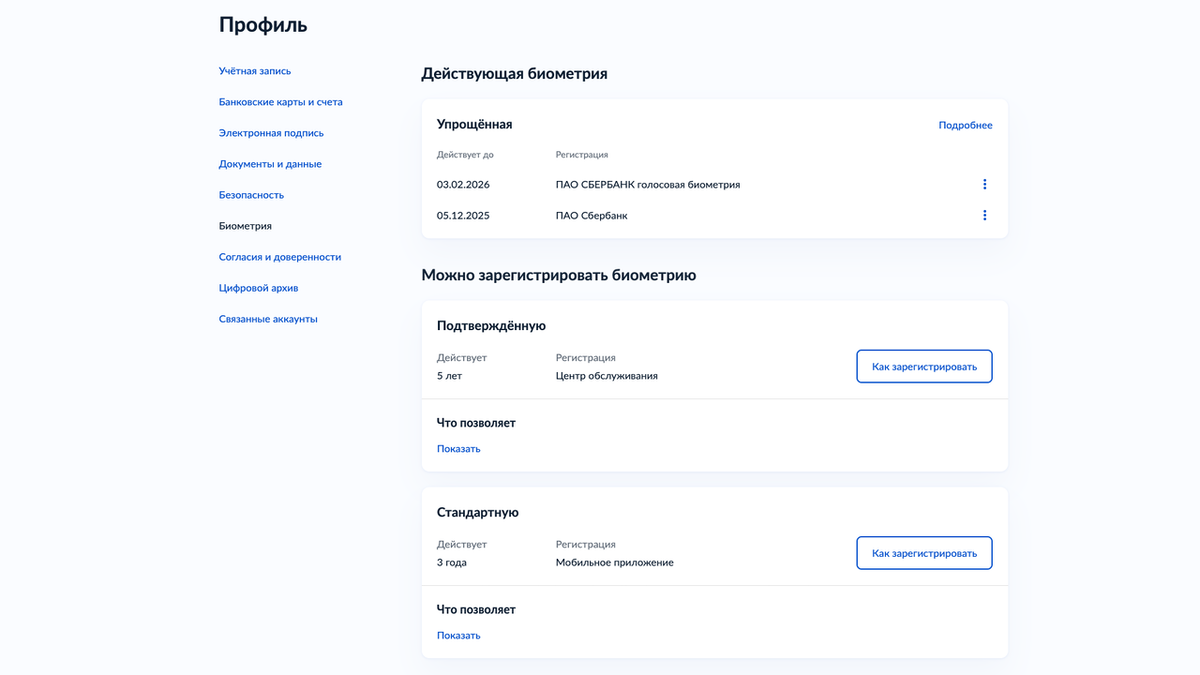
Task: Expand Показать under Подтверждённую card
Action: pyautogui.click(x=458, y=449)
